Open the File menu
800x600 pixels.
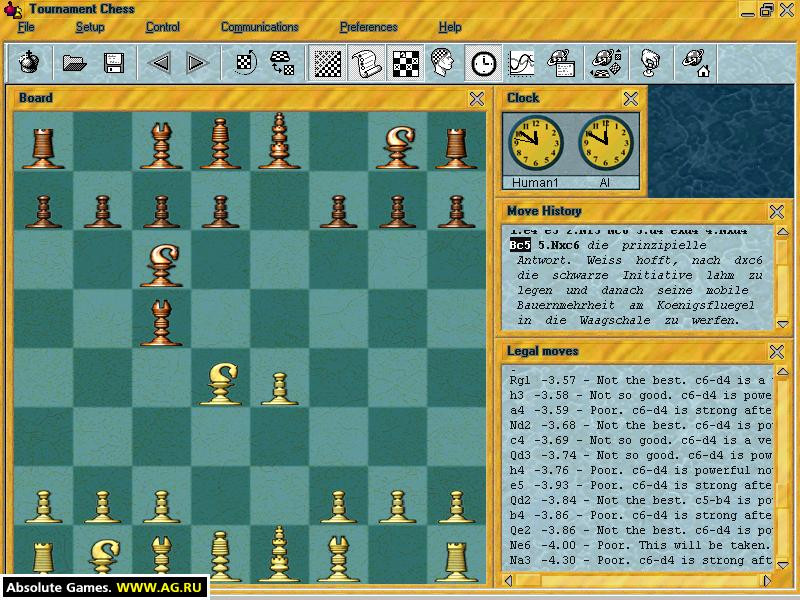[x=26, y=27]
